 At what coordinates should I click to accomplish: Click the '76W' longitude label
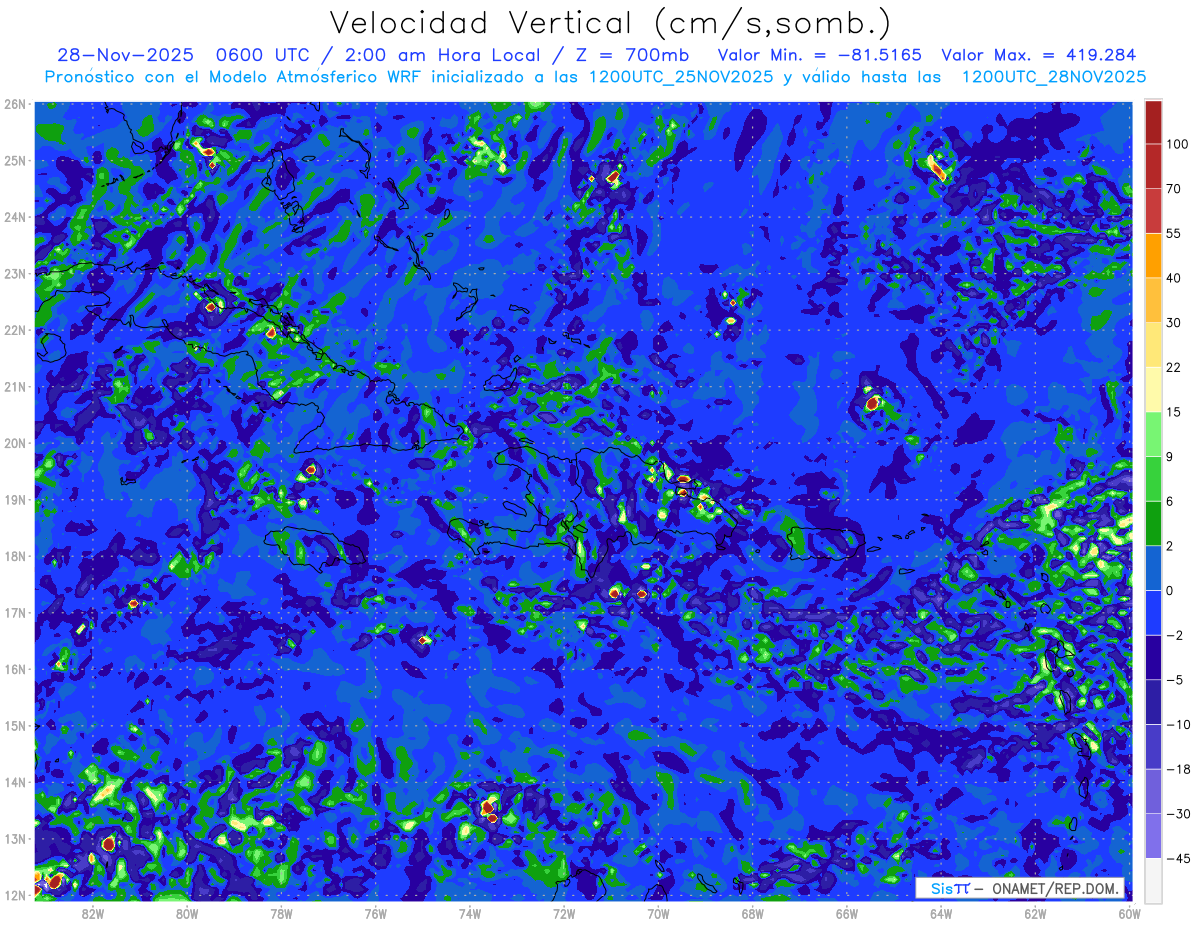click(376, 914)
